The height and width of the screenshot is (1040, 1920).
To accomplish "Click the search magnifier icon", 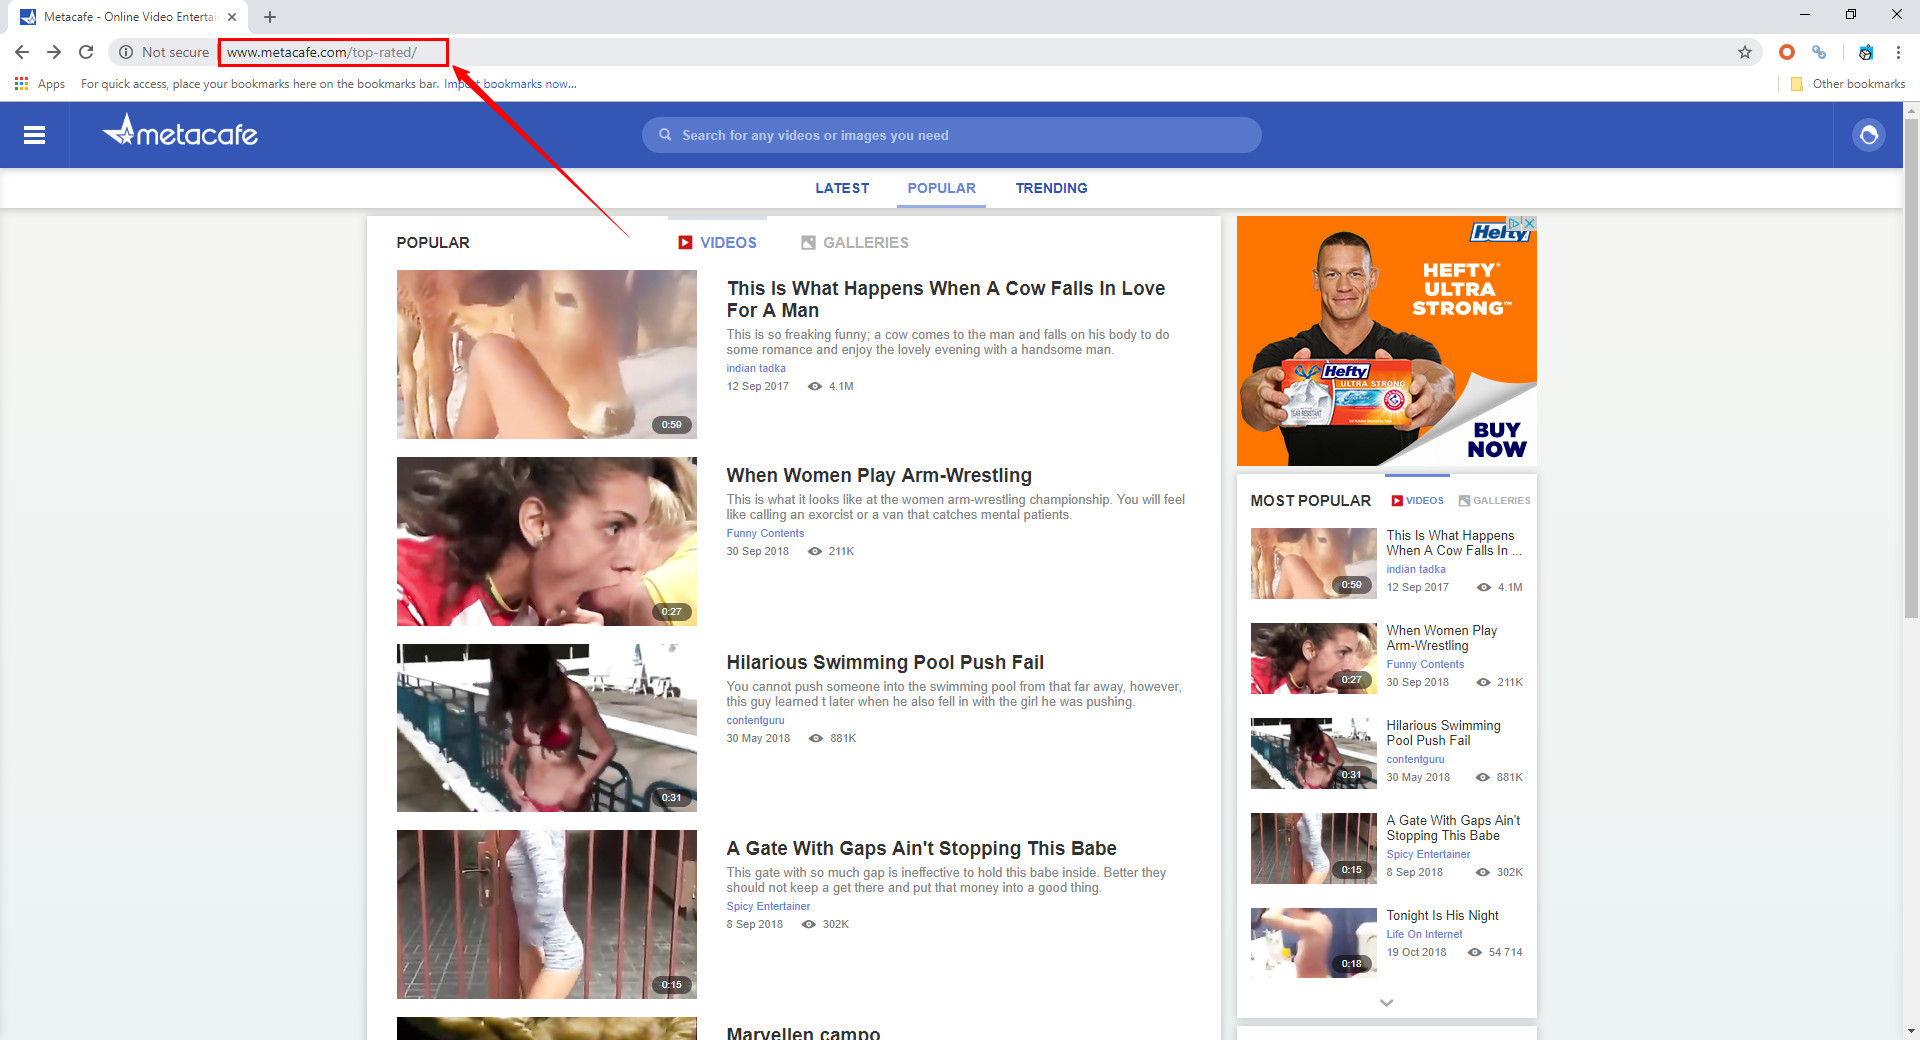I will point(665,135).
